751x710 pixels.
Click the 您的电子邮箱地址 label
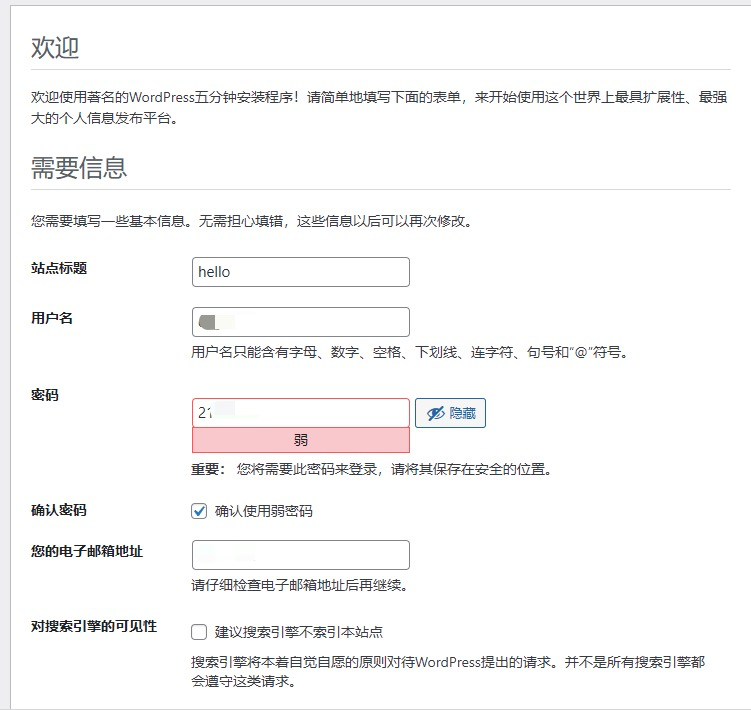(87, 551)
